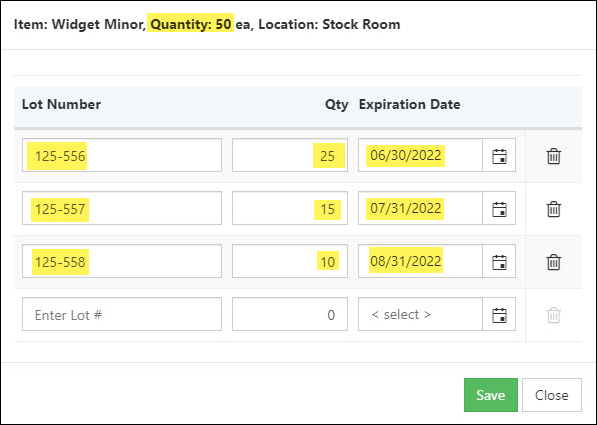The image size is (597, 425).
Task: Click the Expiration Date column header
Action: (410, 105)
